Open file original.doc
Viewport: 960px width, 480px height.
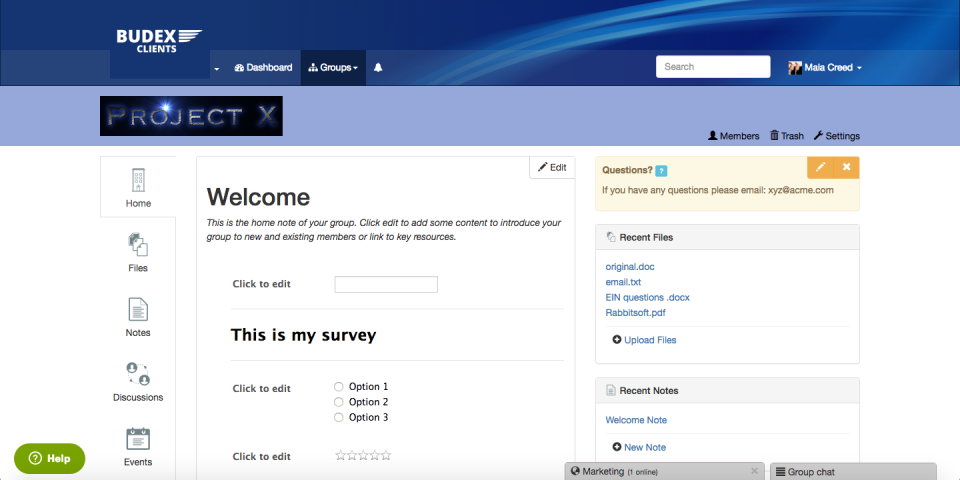tap(630, 267)
